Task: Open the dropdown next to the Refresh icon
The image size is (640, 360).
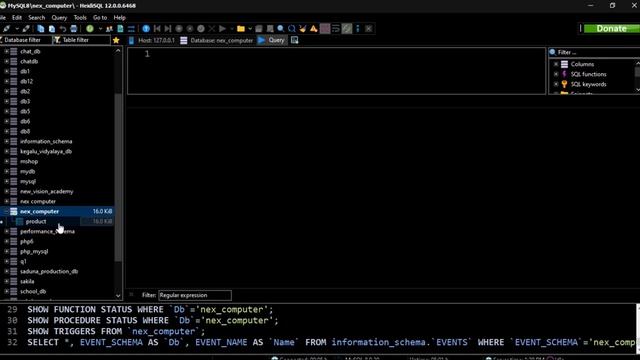Action: (100, 29)
